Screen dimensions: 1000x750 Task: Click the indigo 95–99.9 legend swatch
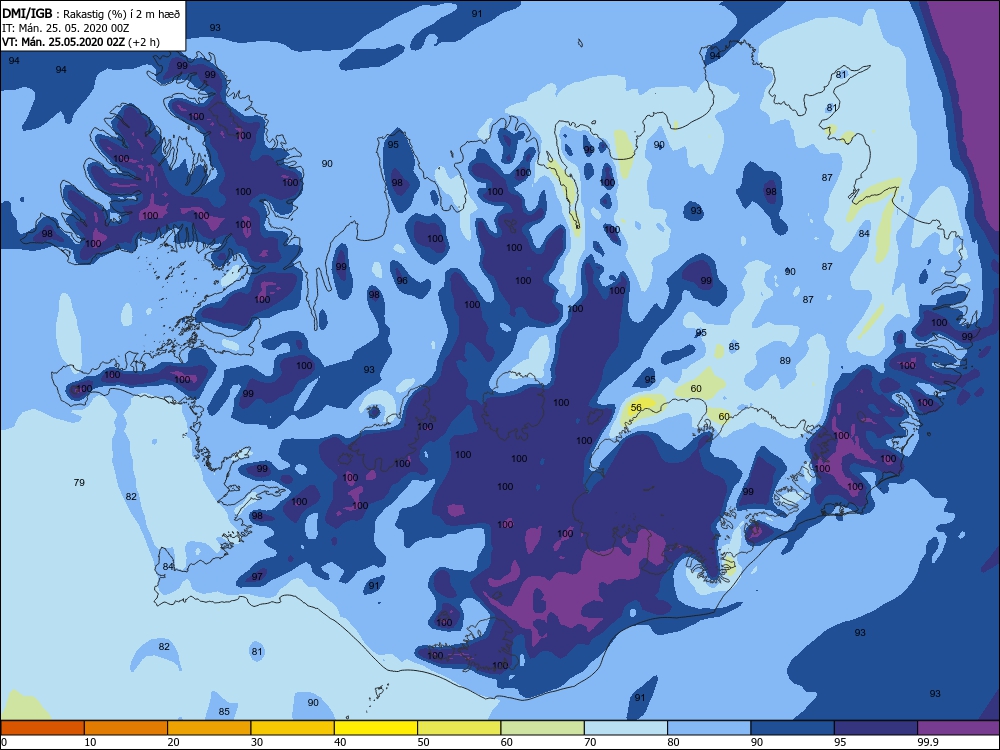click(x=876, y=728)
